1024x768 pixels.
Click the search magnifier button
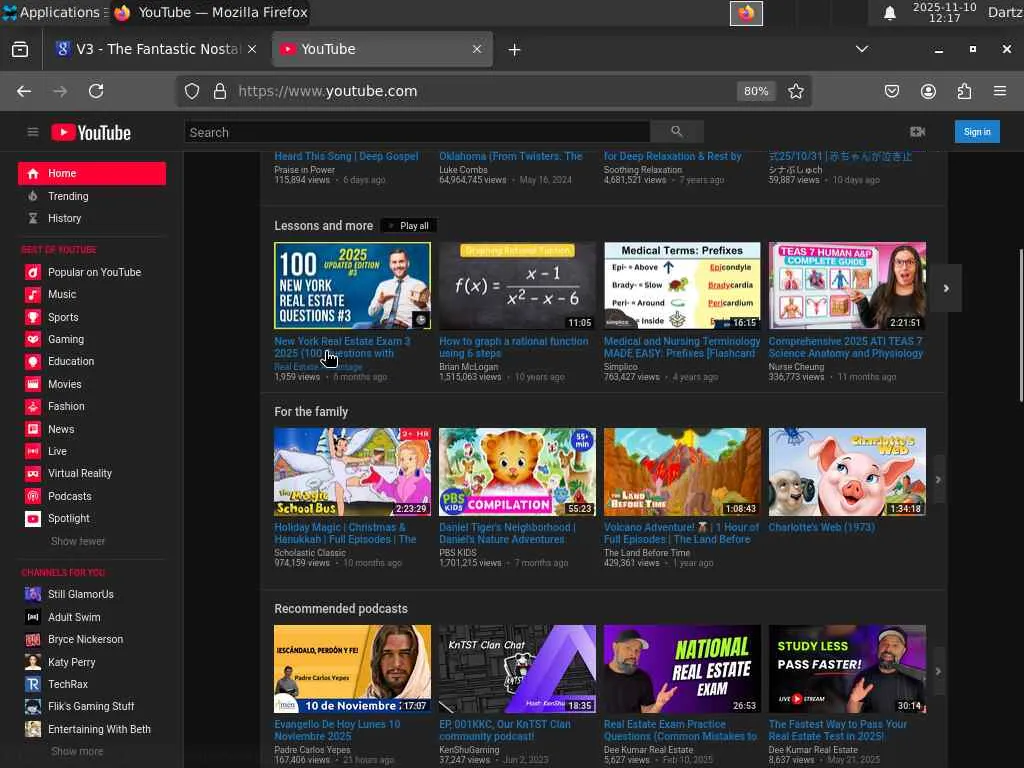click(677, 132)
